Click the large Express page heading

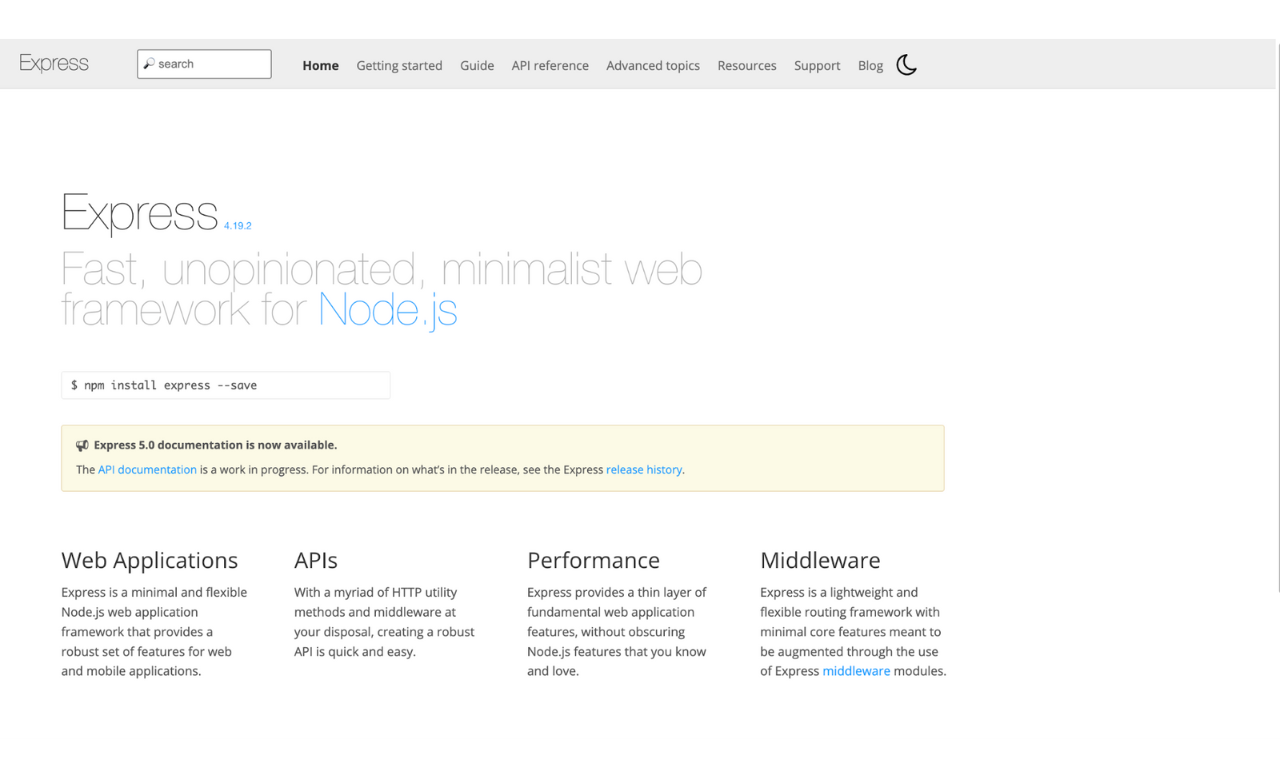click(x=140, y=212)
